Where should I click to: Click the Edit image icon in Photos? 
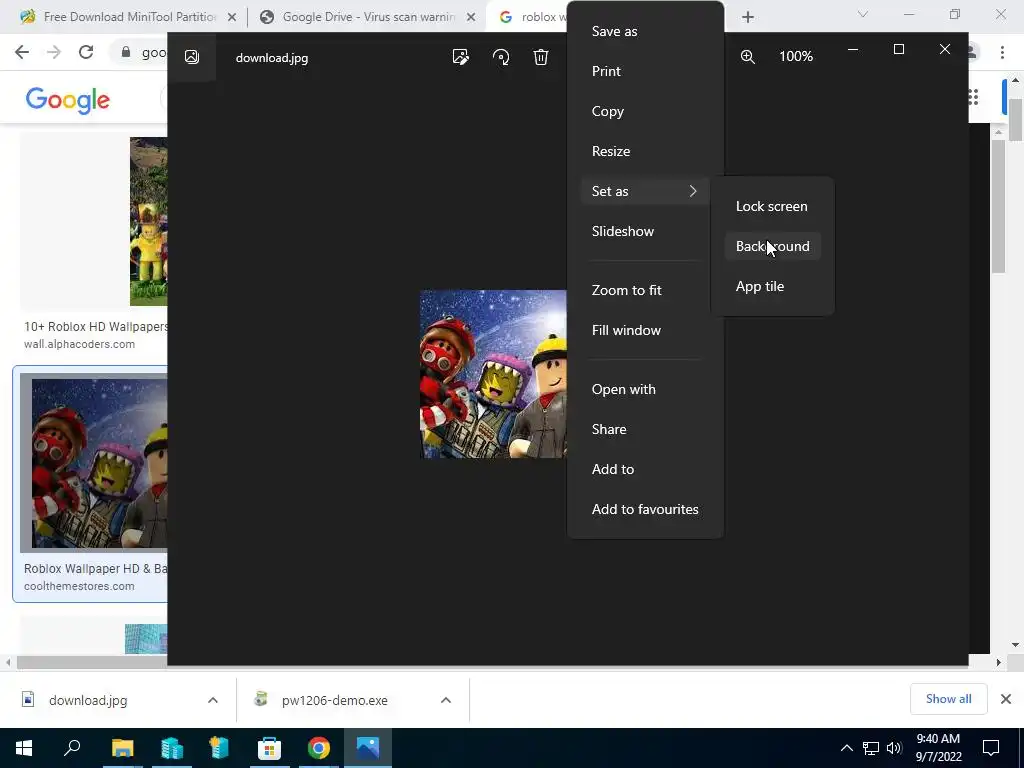(x=460, y=57)
